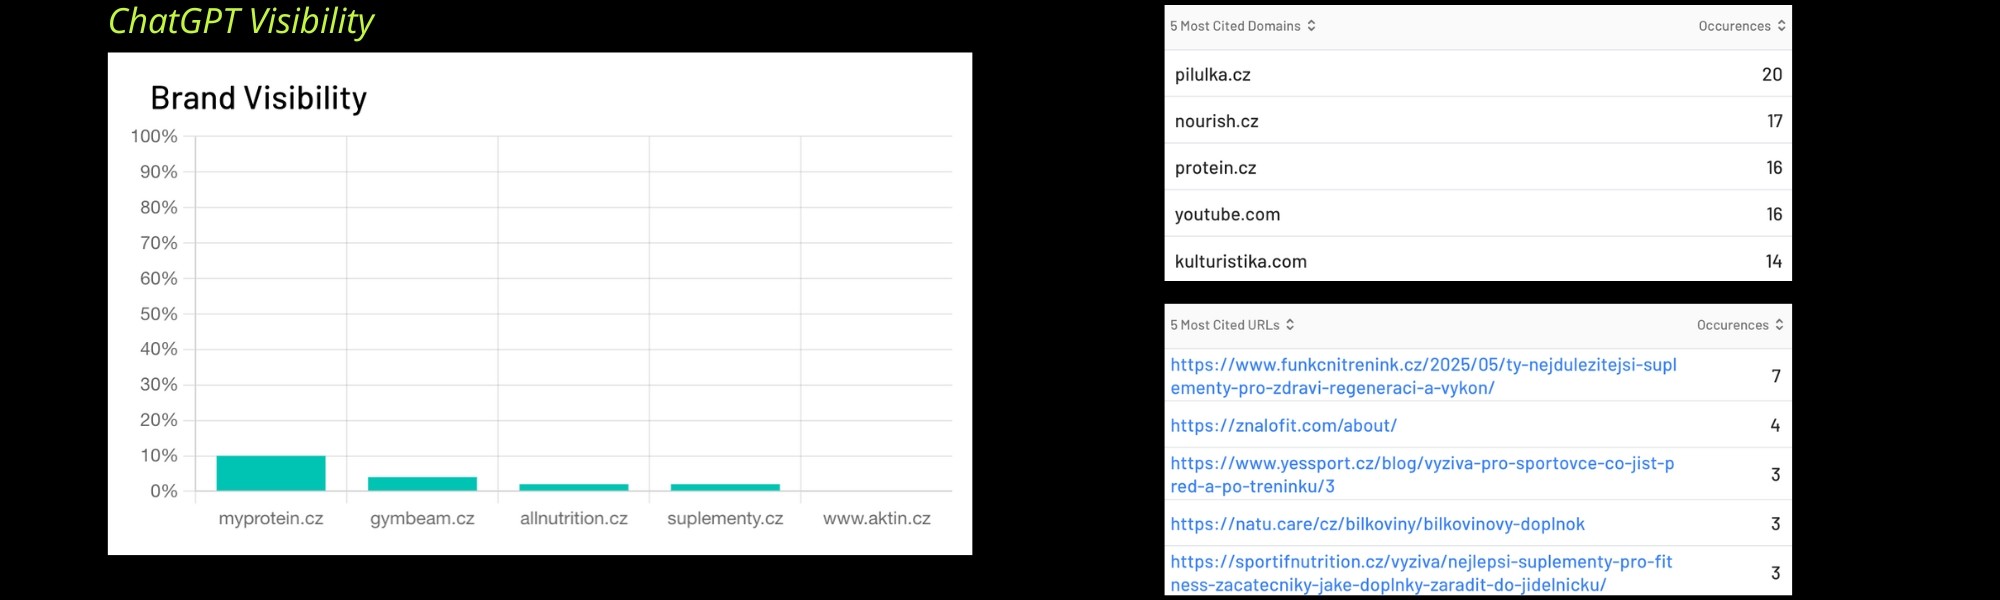
Task: Open the sportifnutrition.cz supplements link
Action: tap(1421, 573)
